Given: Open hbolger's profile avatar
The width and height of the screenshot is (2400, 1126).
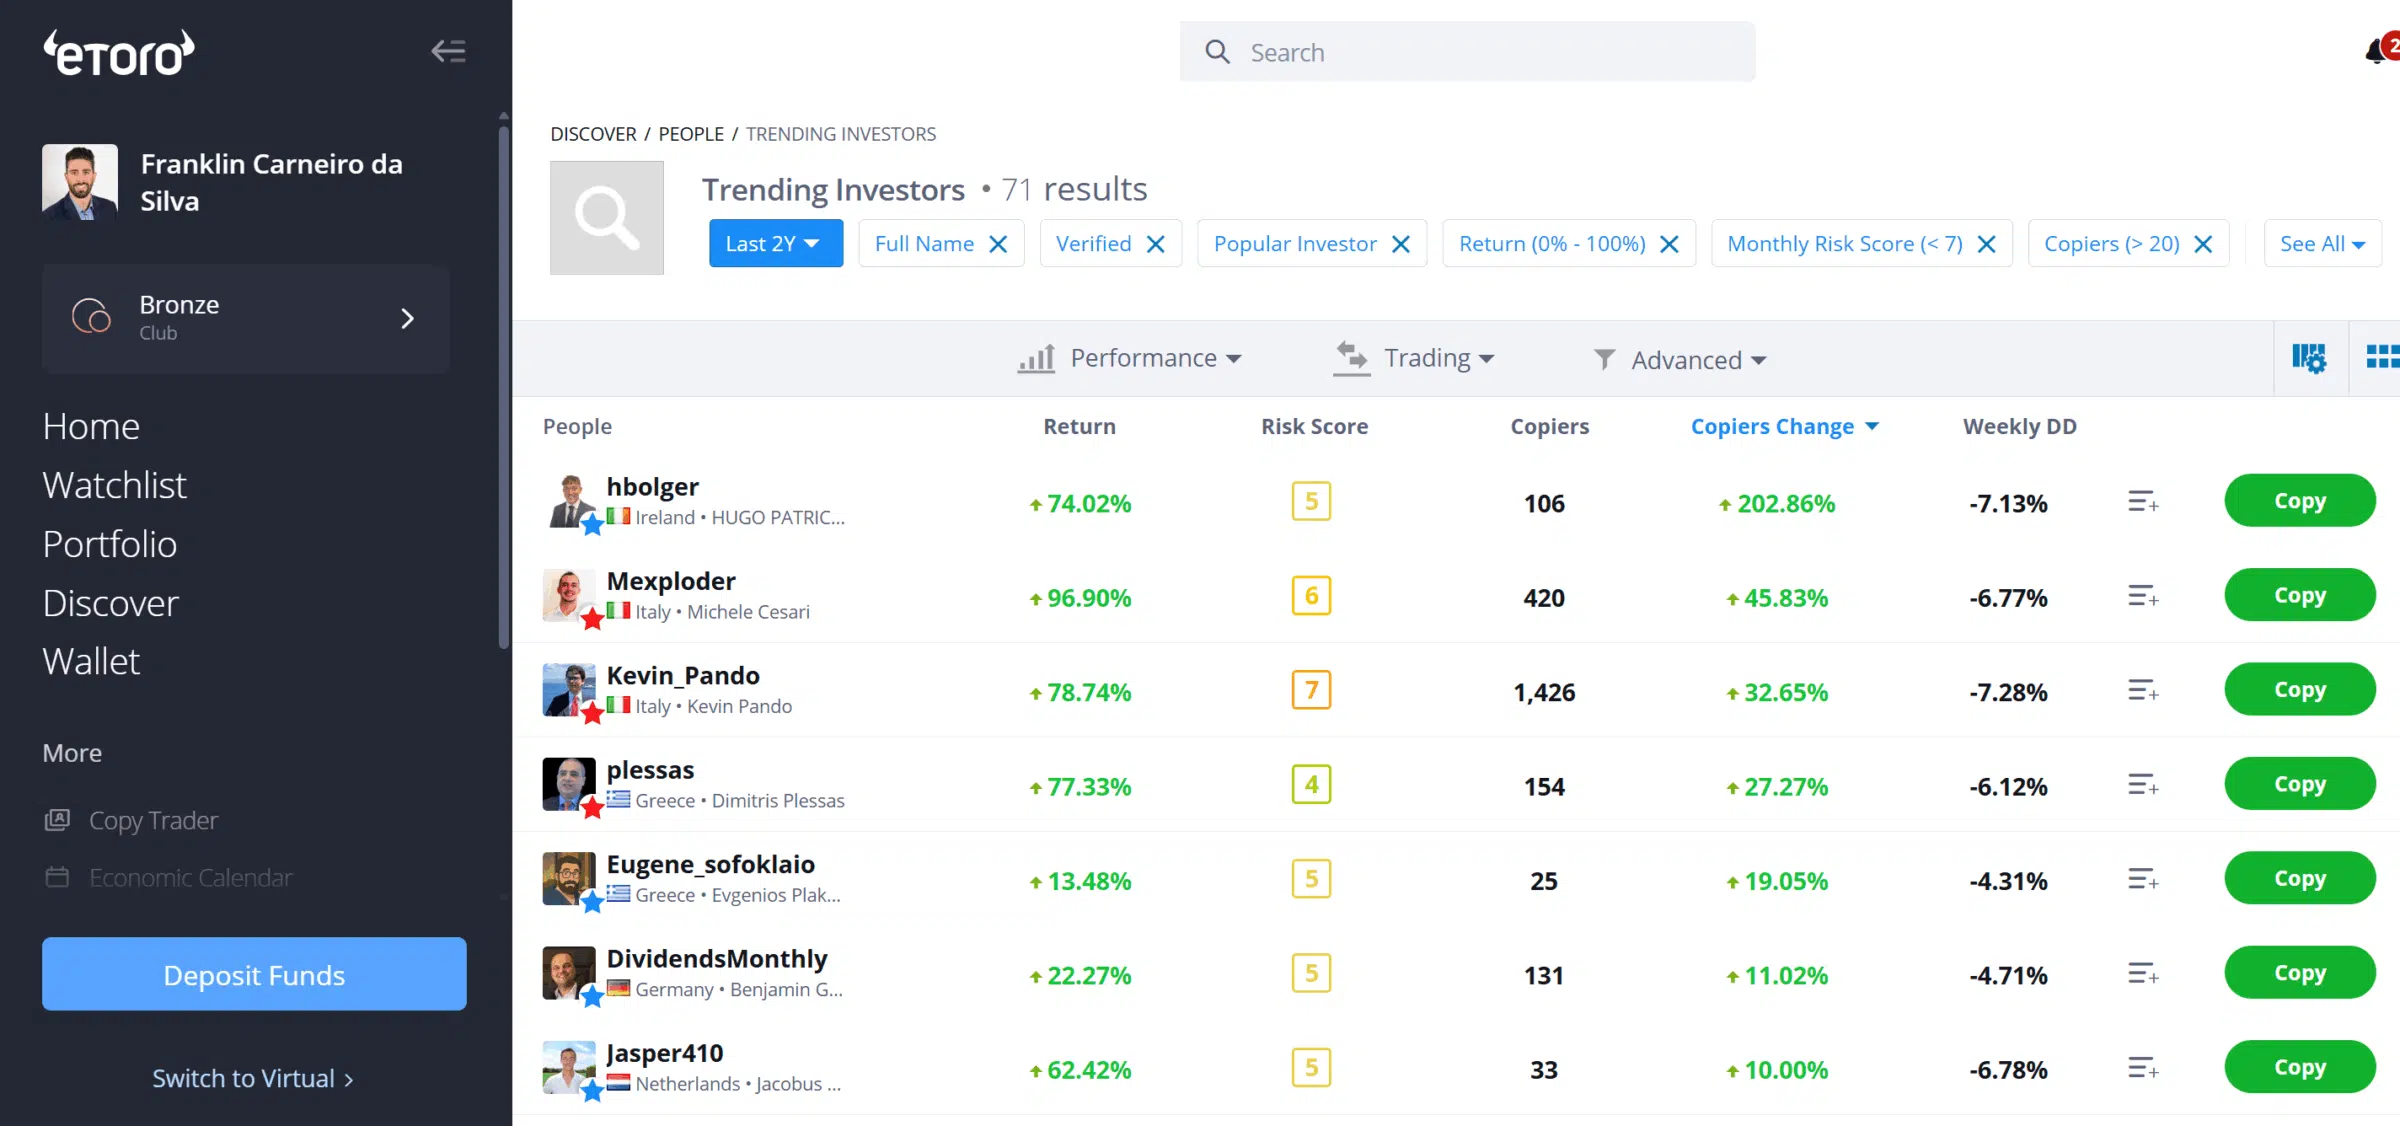Looking at the screenshot, I should pos(569,501).
